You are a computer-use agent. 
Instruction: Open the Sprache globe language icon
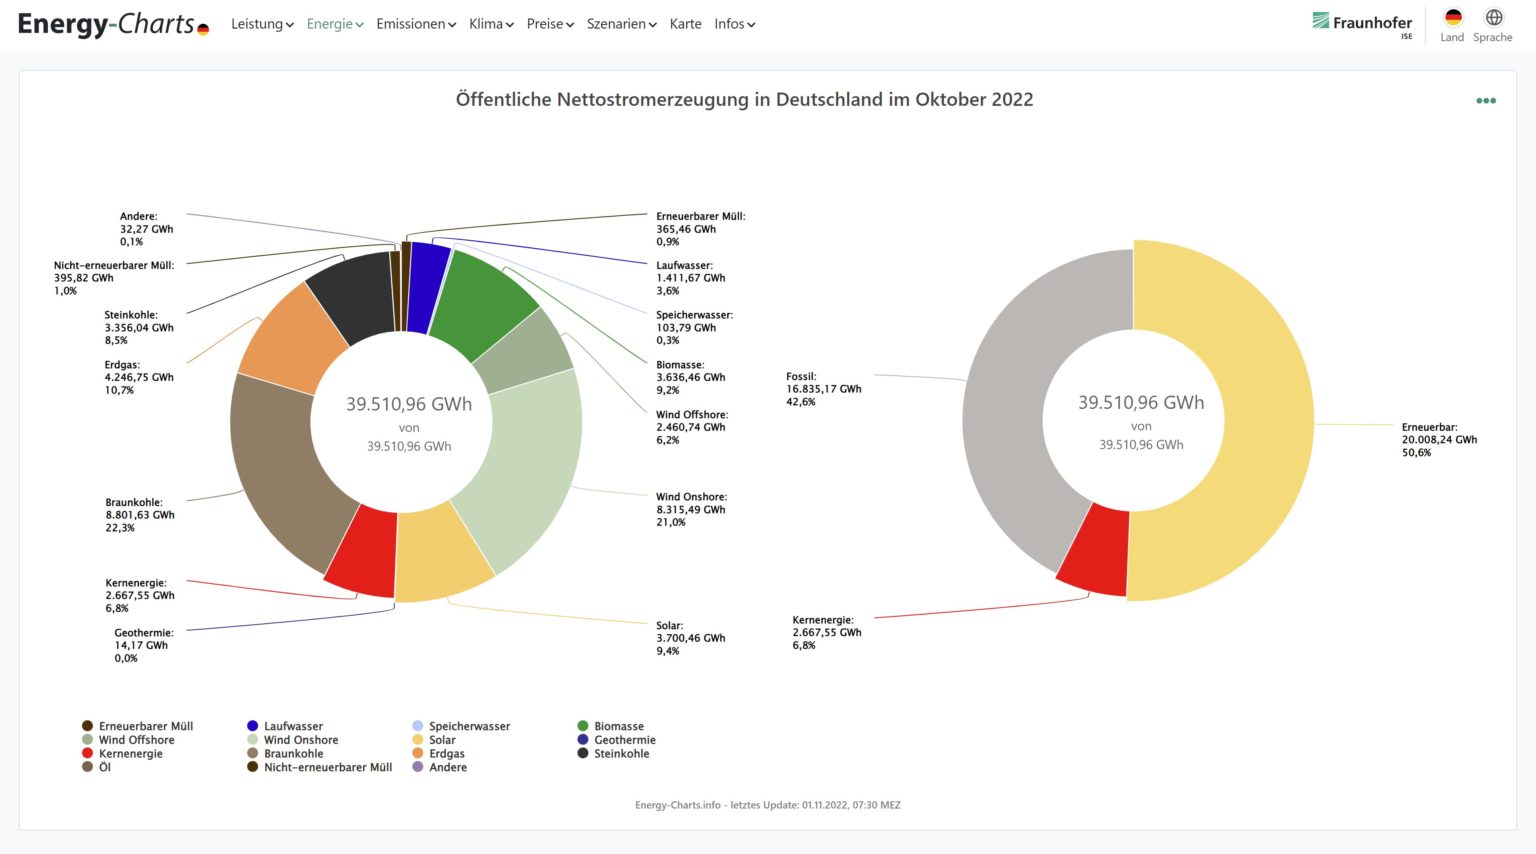tap(1492, 17)
